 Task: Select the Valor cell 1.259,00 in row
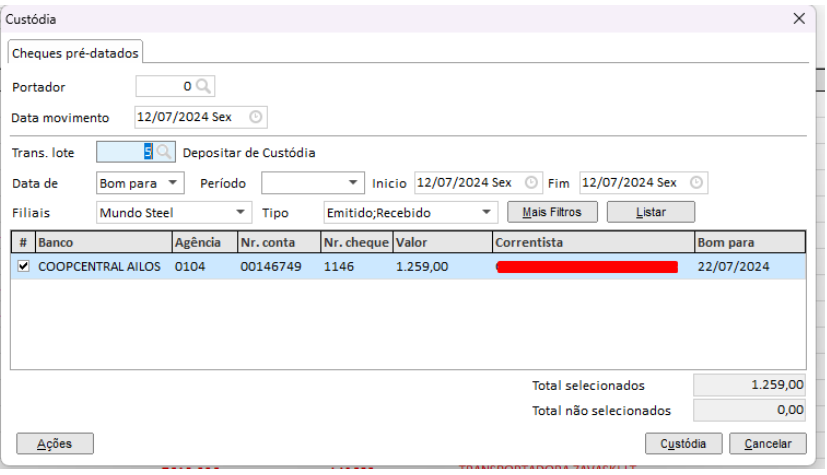pyautogui.click(x=443, y=266)
